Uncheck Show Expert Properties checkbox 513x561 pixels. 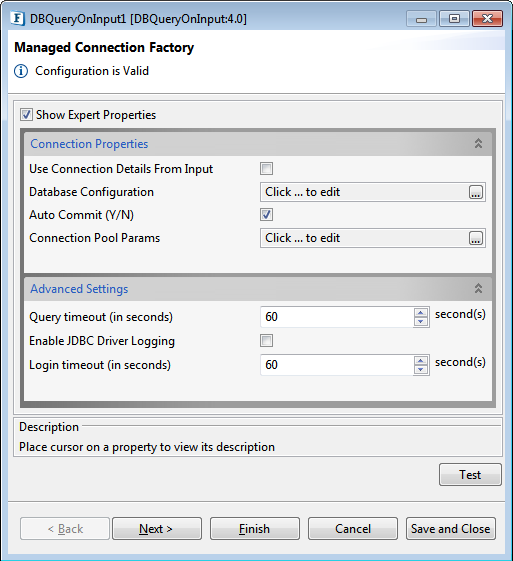point(26,115)
